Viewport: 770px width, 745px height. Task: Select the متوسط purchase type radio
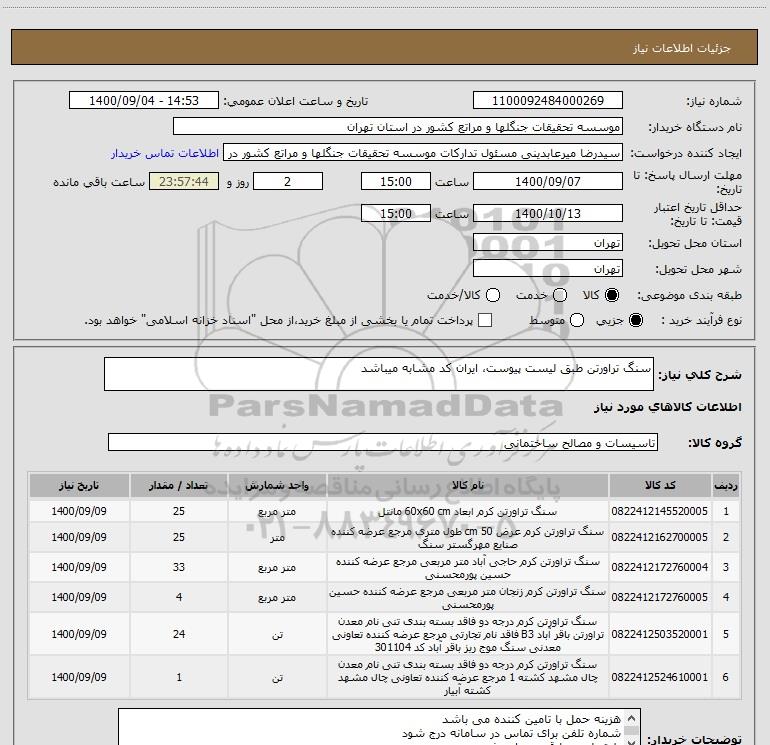tap(577, 320)
